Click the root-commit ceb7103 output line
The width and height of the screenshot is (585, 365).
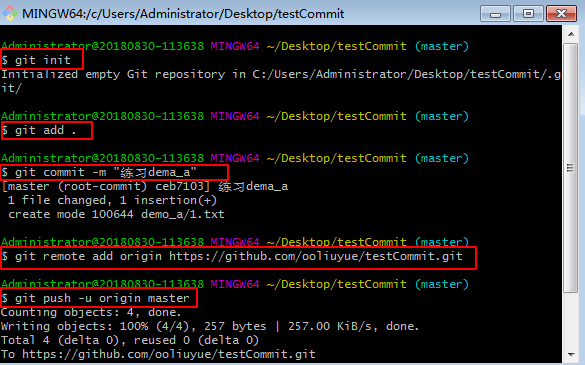145,186
